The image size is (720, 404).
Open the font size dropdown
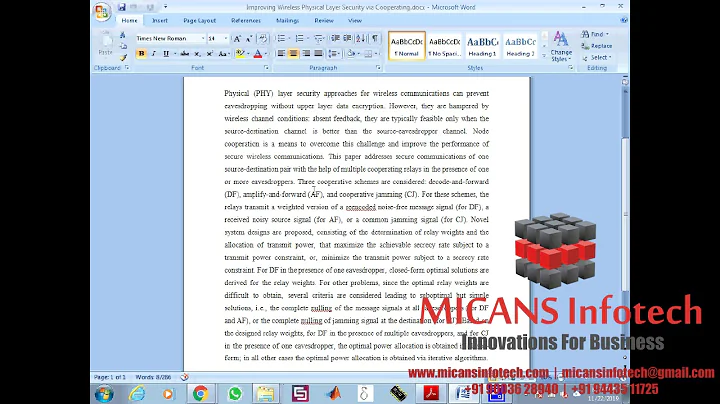click(225, 39)
